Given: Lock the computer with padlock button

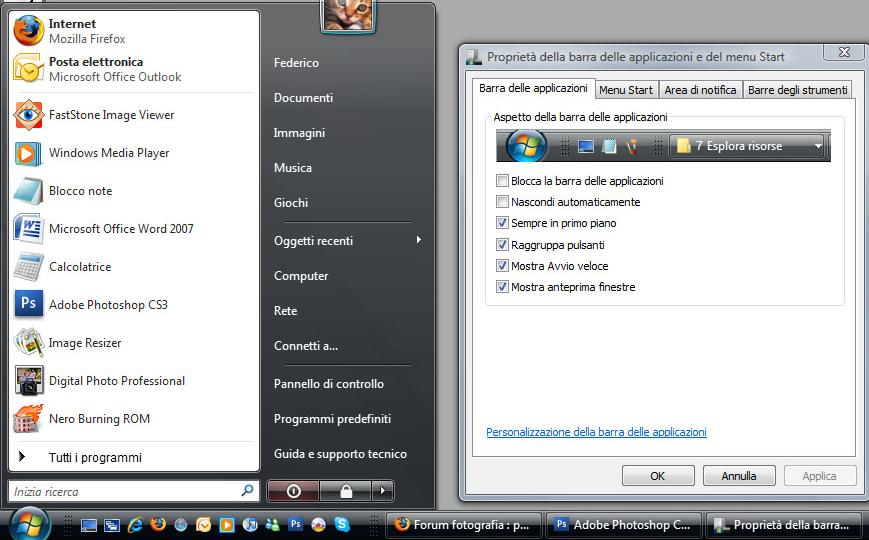Looking at the screenshot, I should tap(345, 491).
